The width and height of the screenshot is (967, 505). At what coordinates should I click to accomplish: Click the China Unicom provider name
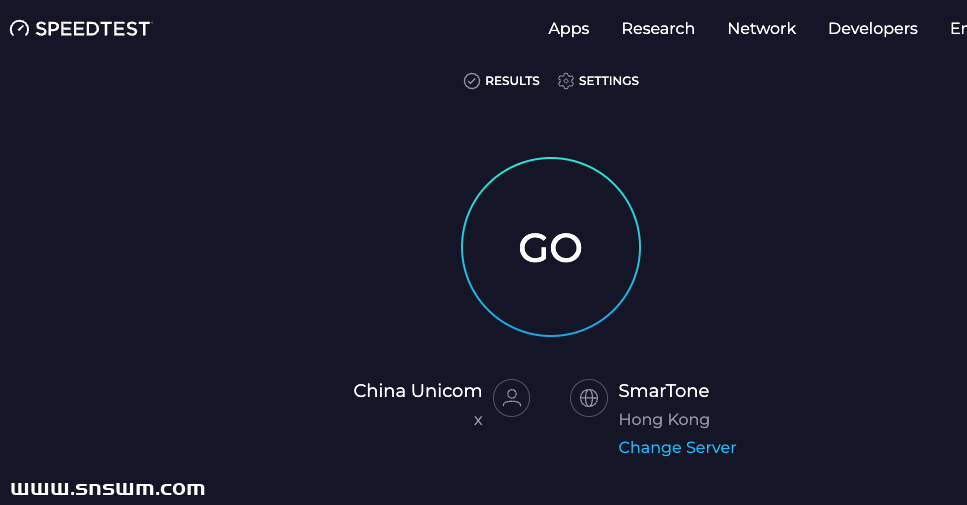[x=417, y=391]
